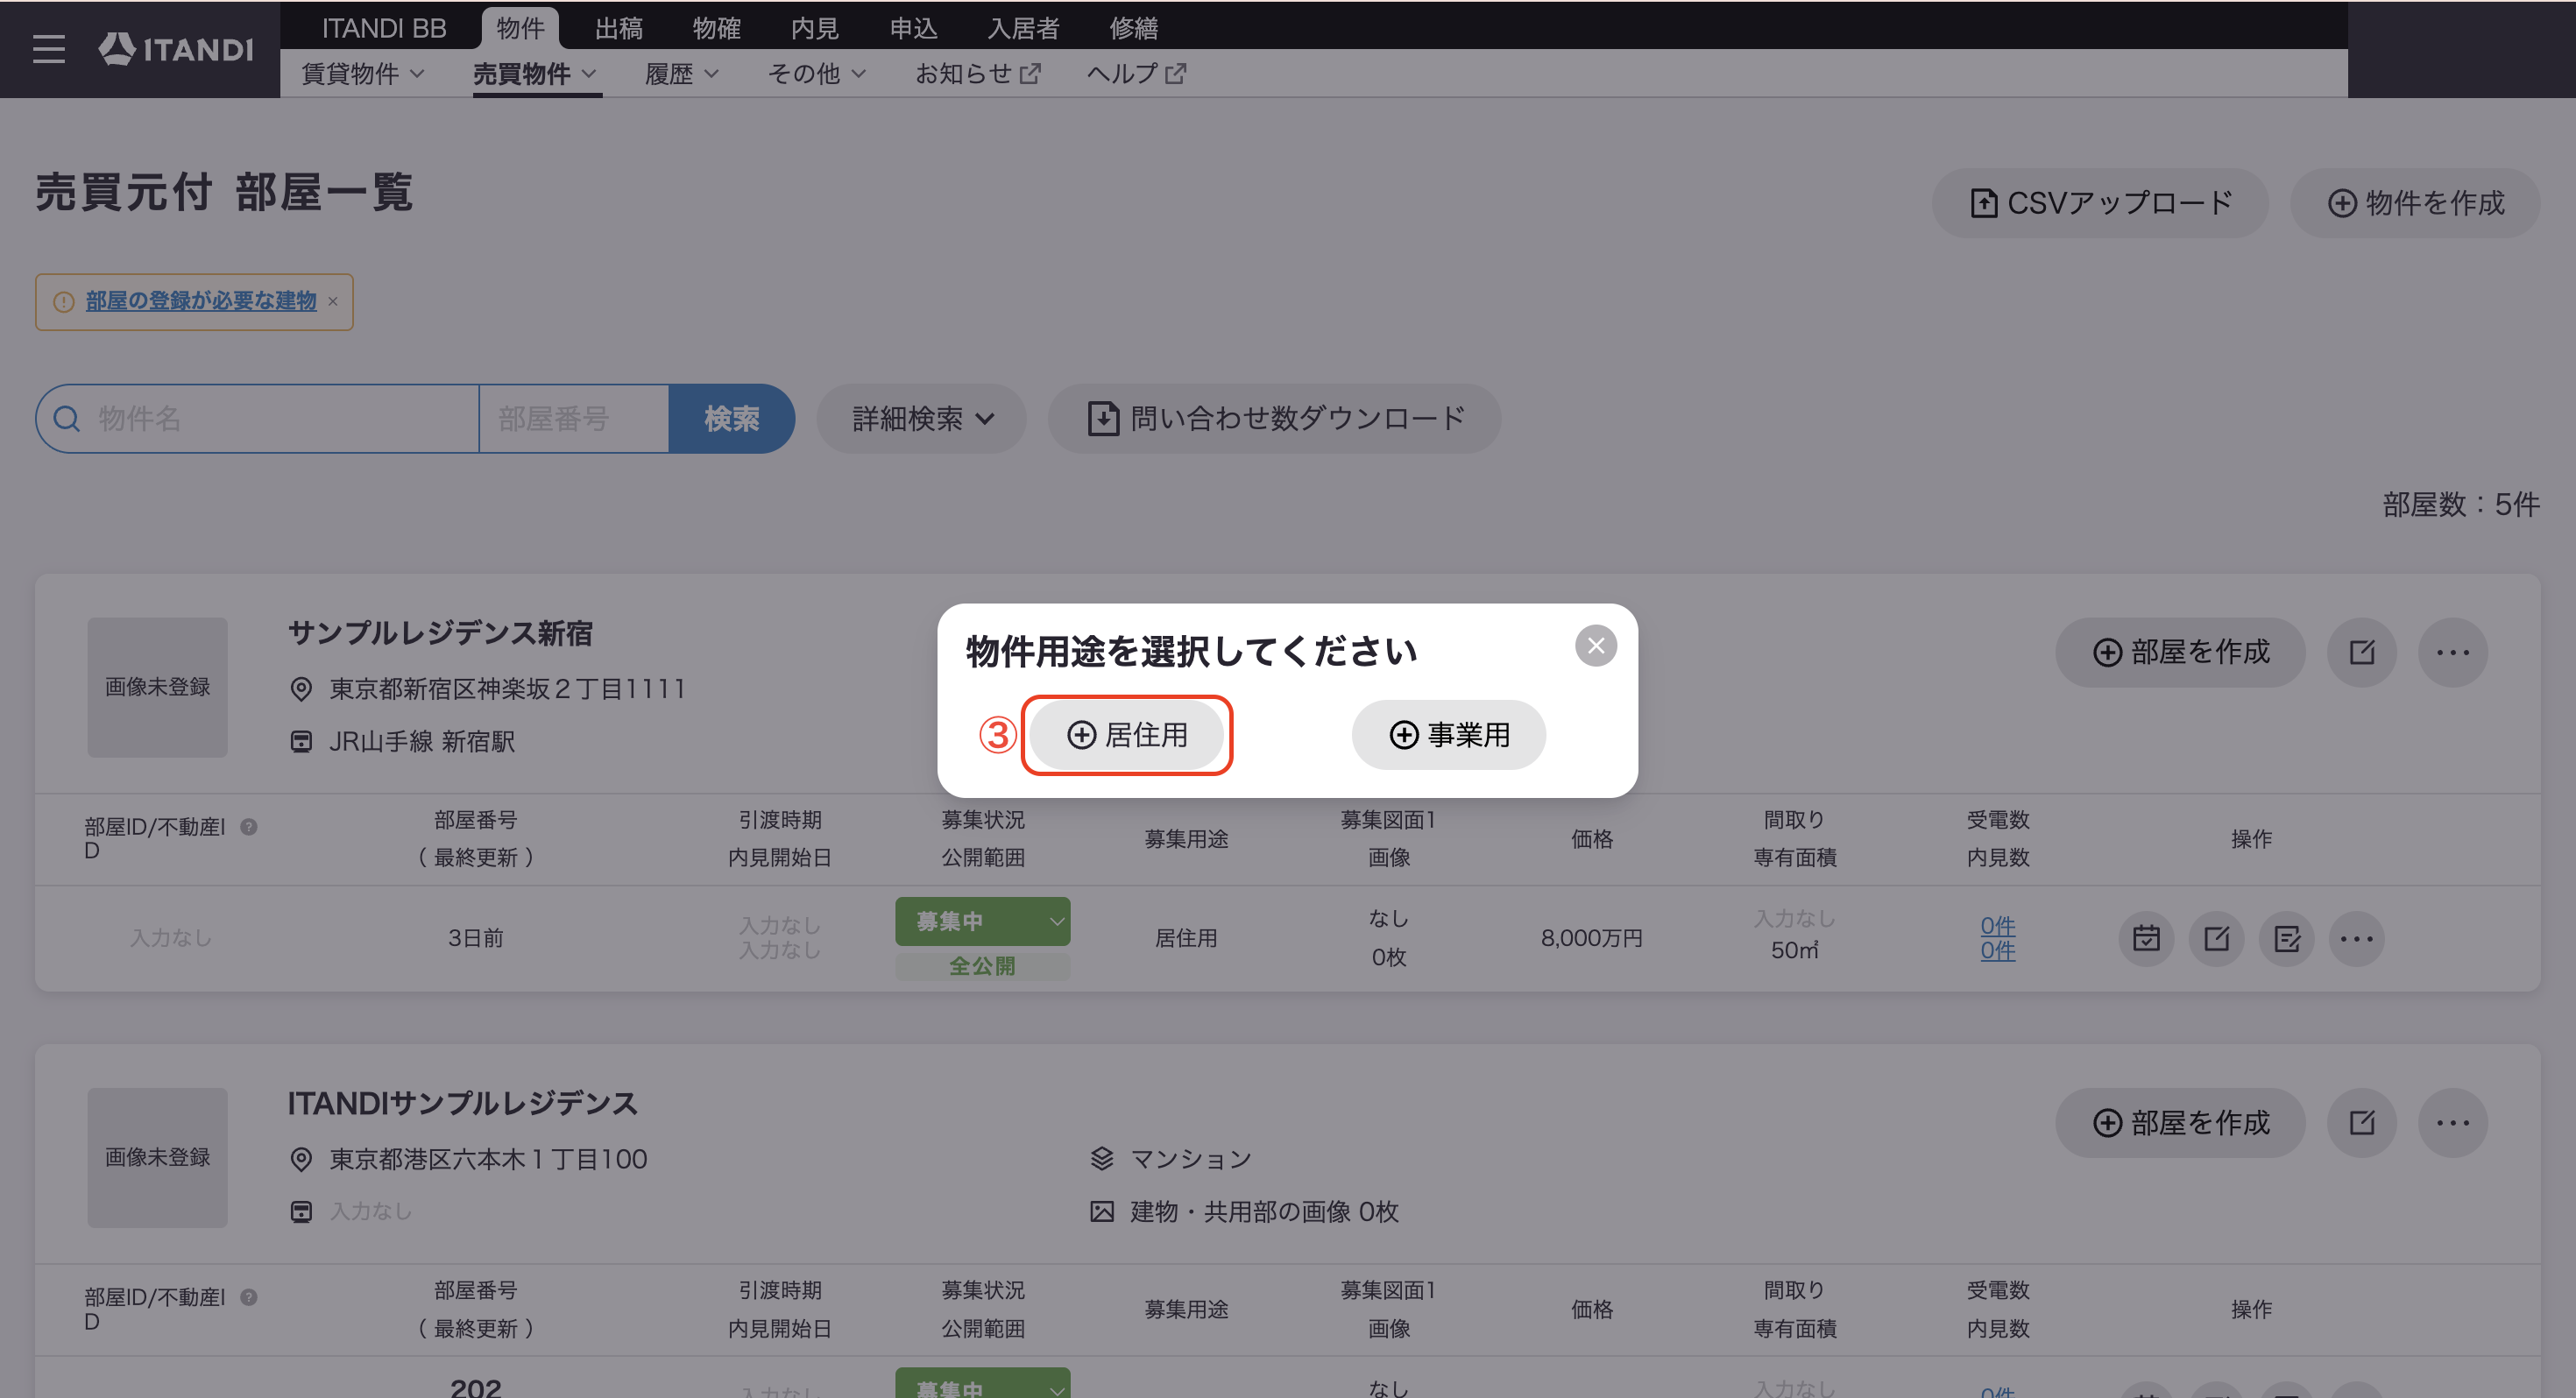Expand the 履歴 menu
This screenshot has height=1398, width=2576.
point(682,74)
